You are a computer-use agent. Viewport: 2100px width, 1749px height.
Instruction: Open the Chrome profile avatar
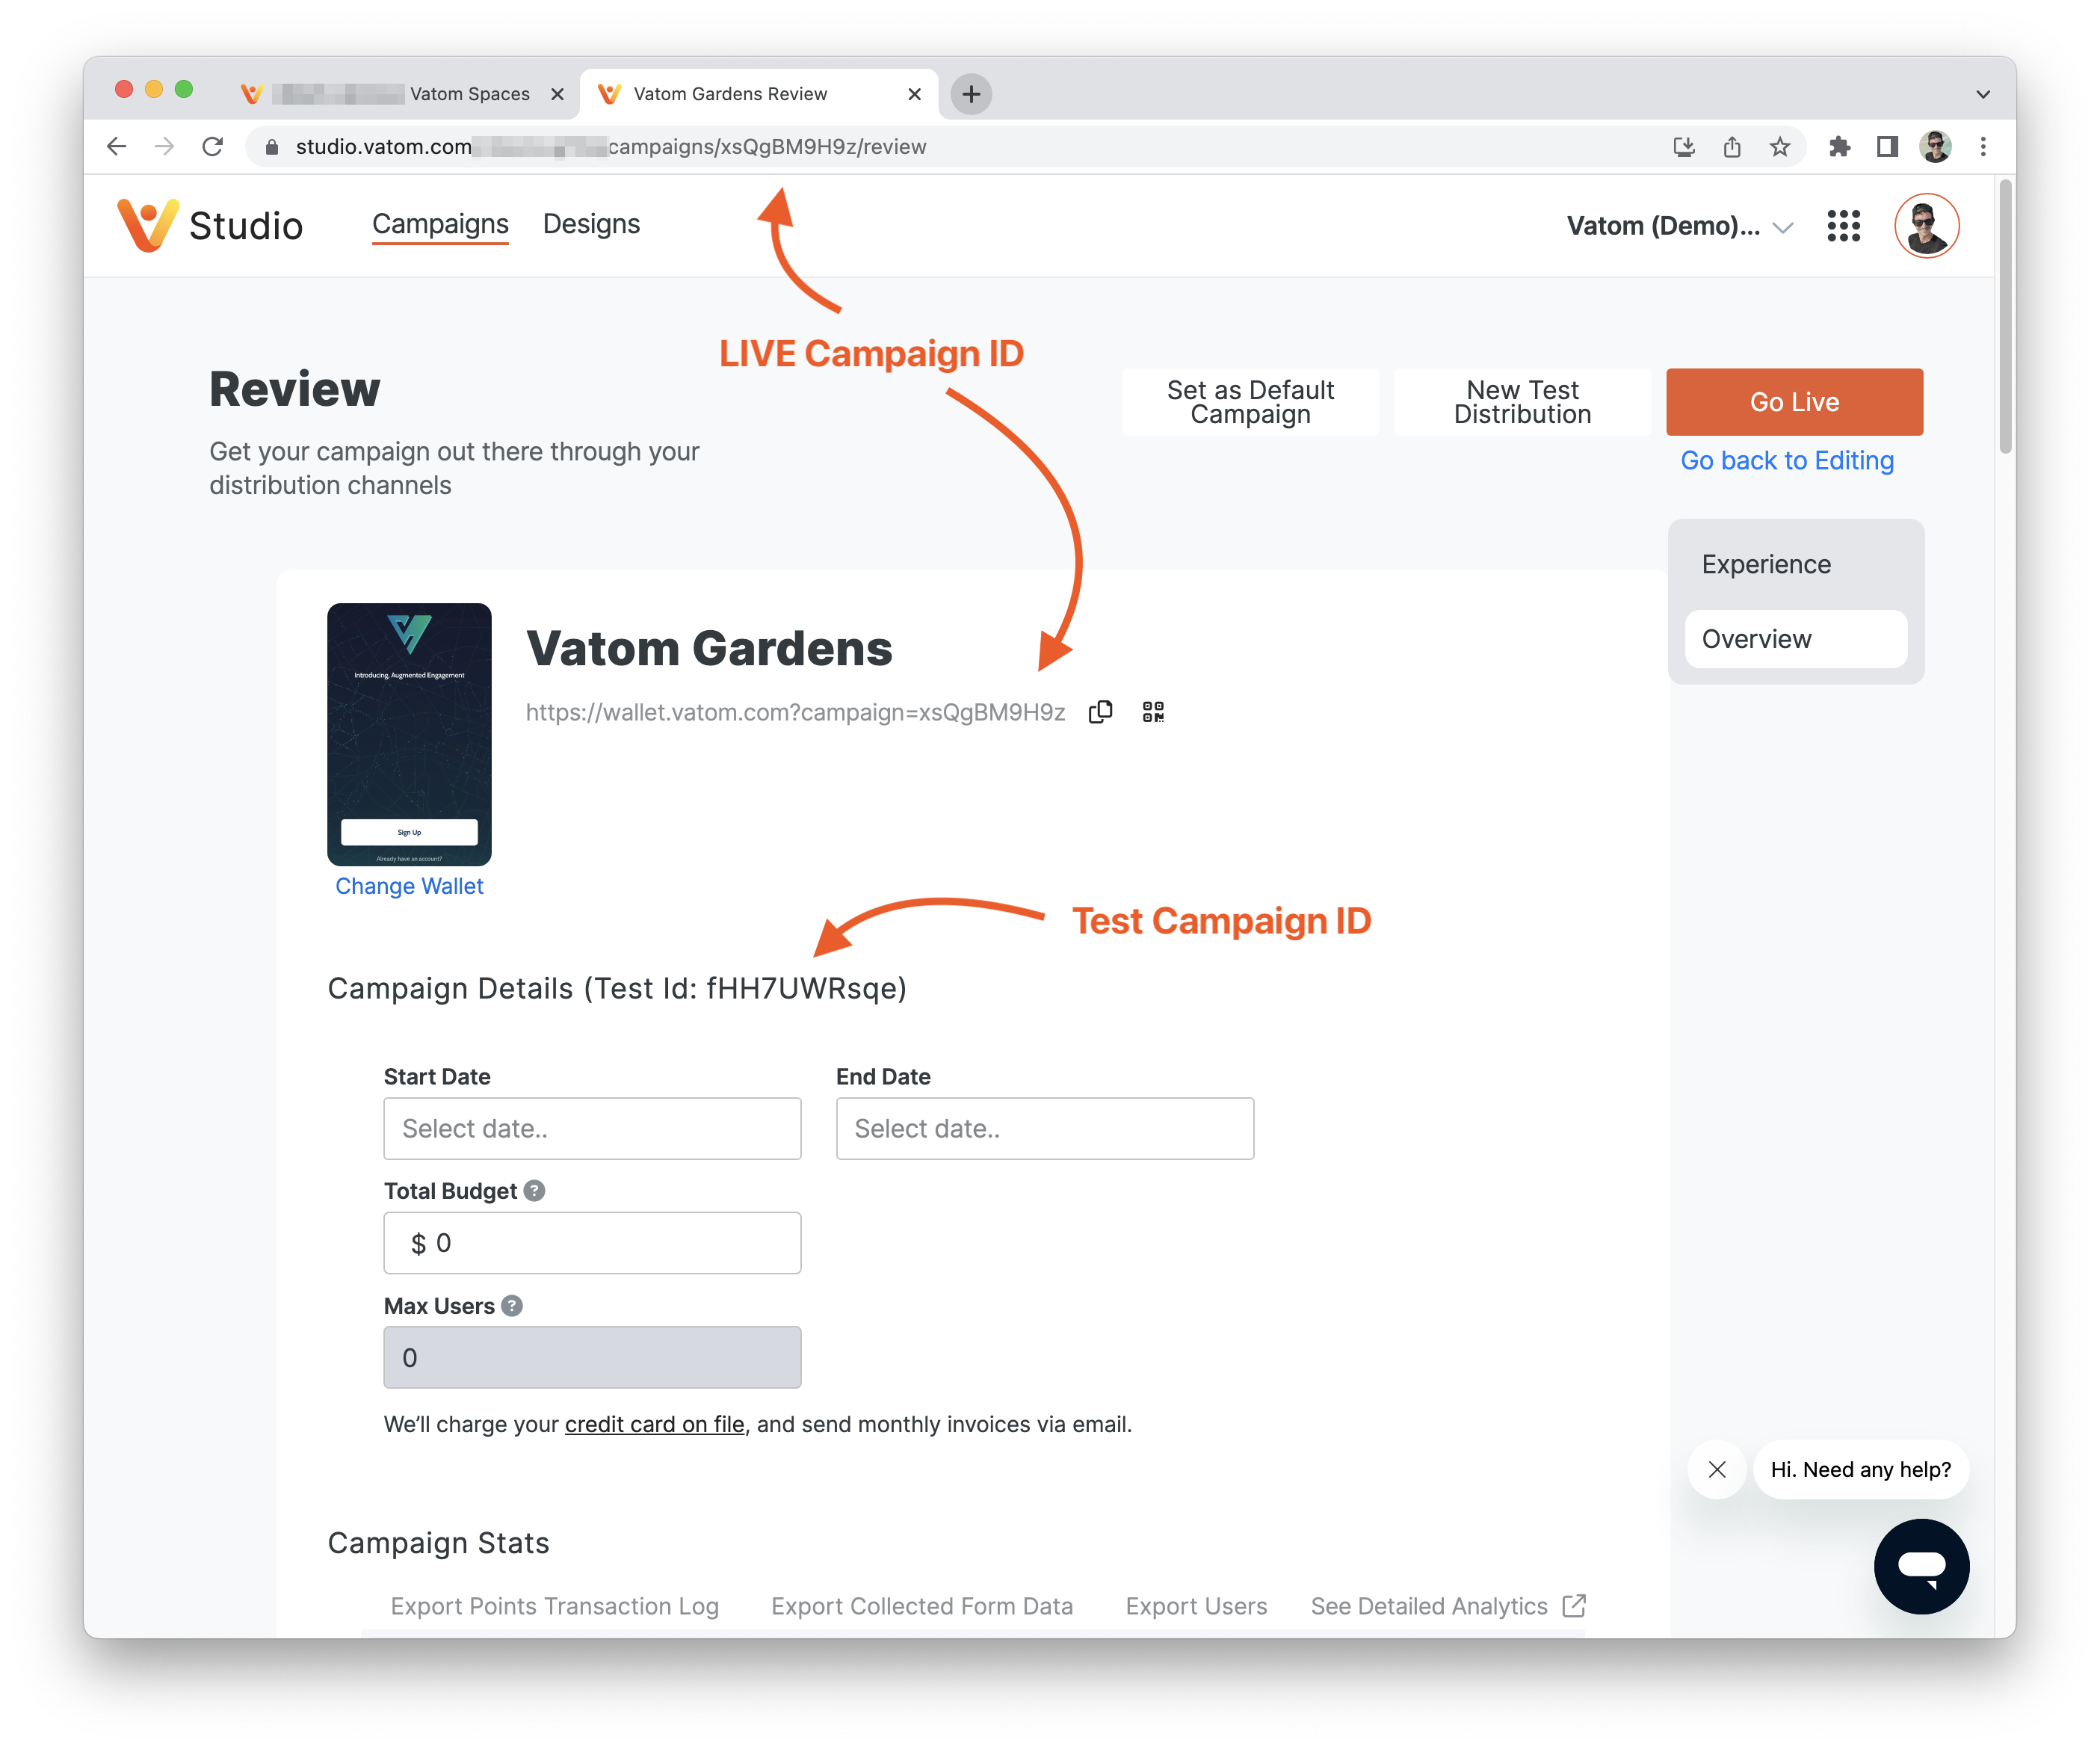point(1935,147)
